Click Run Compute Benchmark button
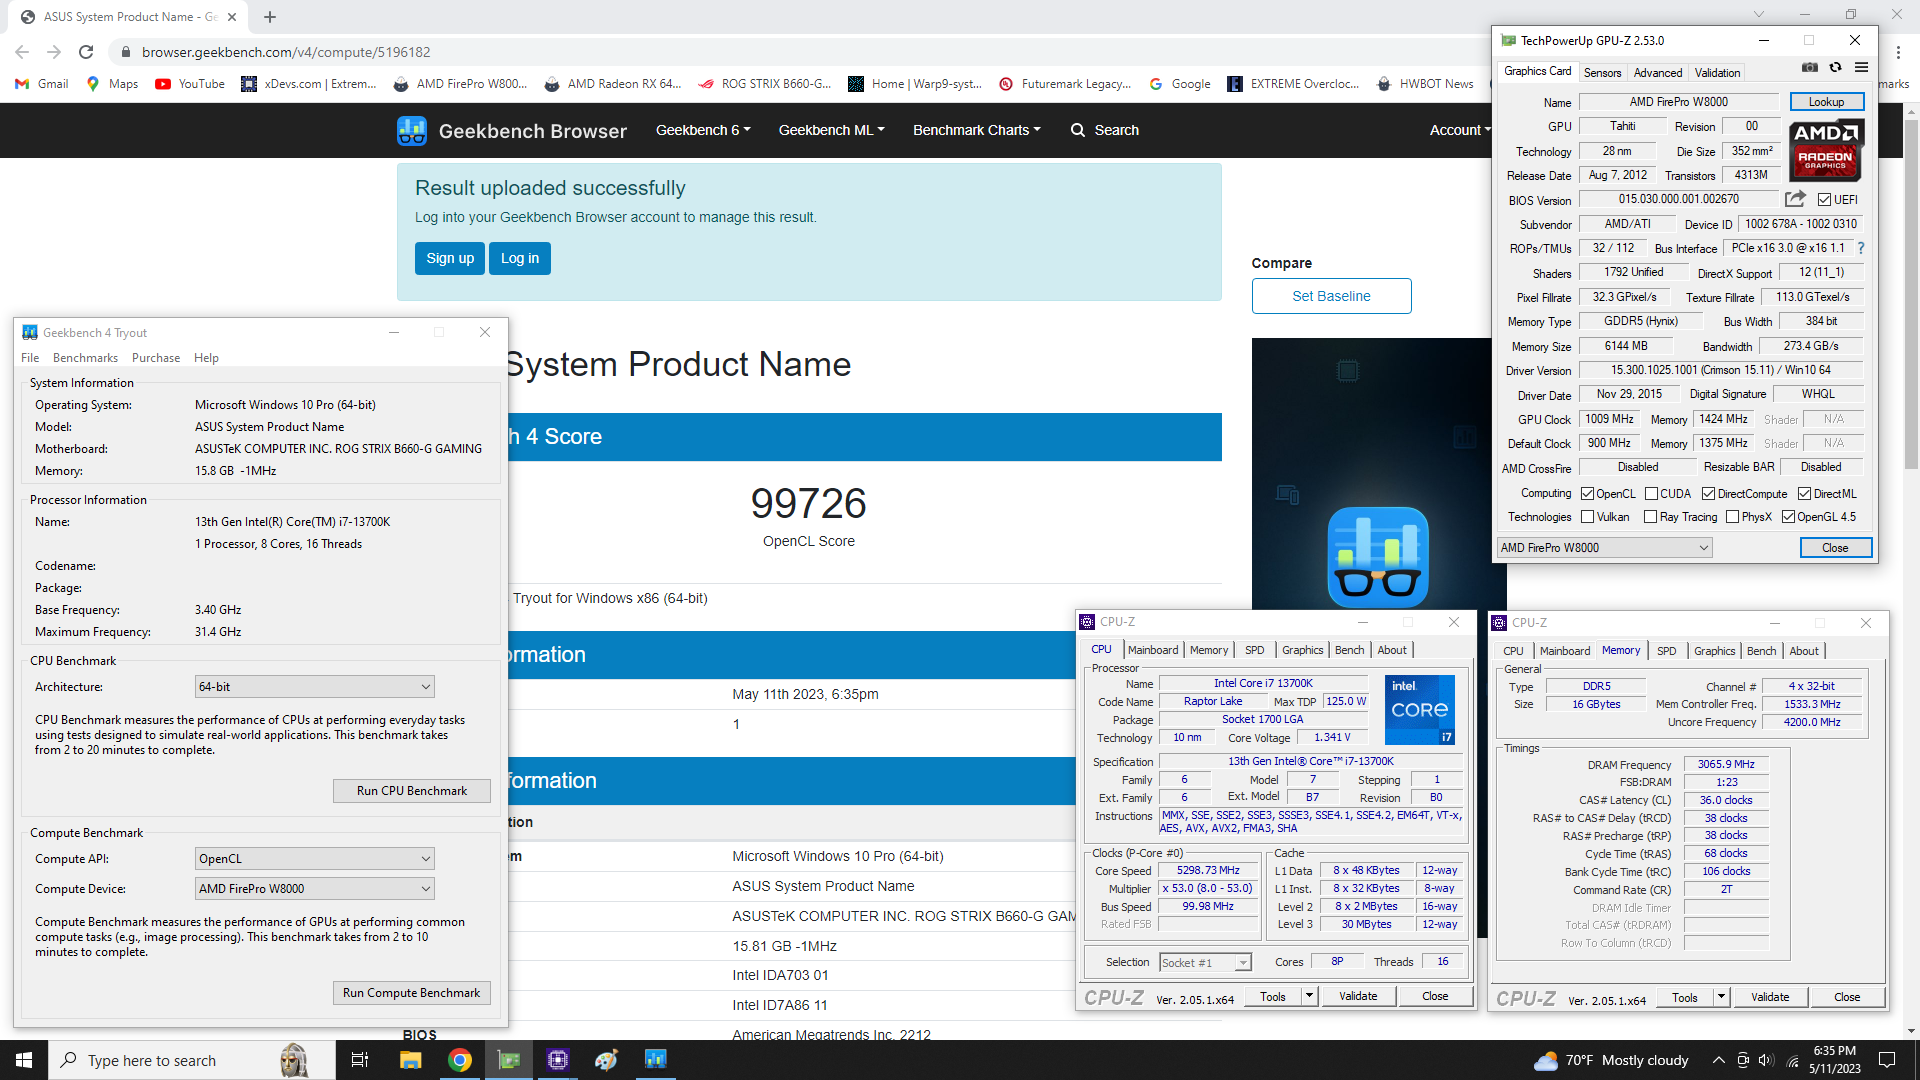This screenshot has height=1080, width=1920. pos(412,993)
